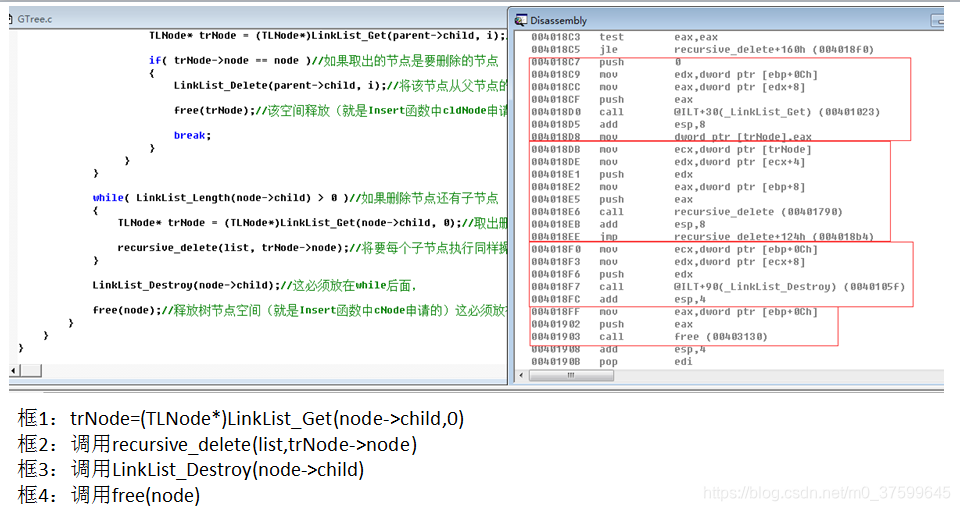Screen dimensions: 960x511
Task: Click disassembly line 004018C3 test eax,eax
Action: coord(624,37)
